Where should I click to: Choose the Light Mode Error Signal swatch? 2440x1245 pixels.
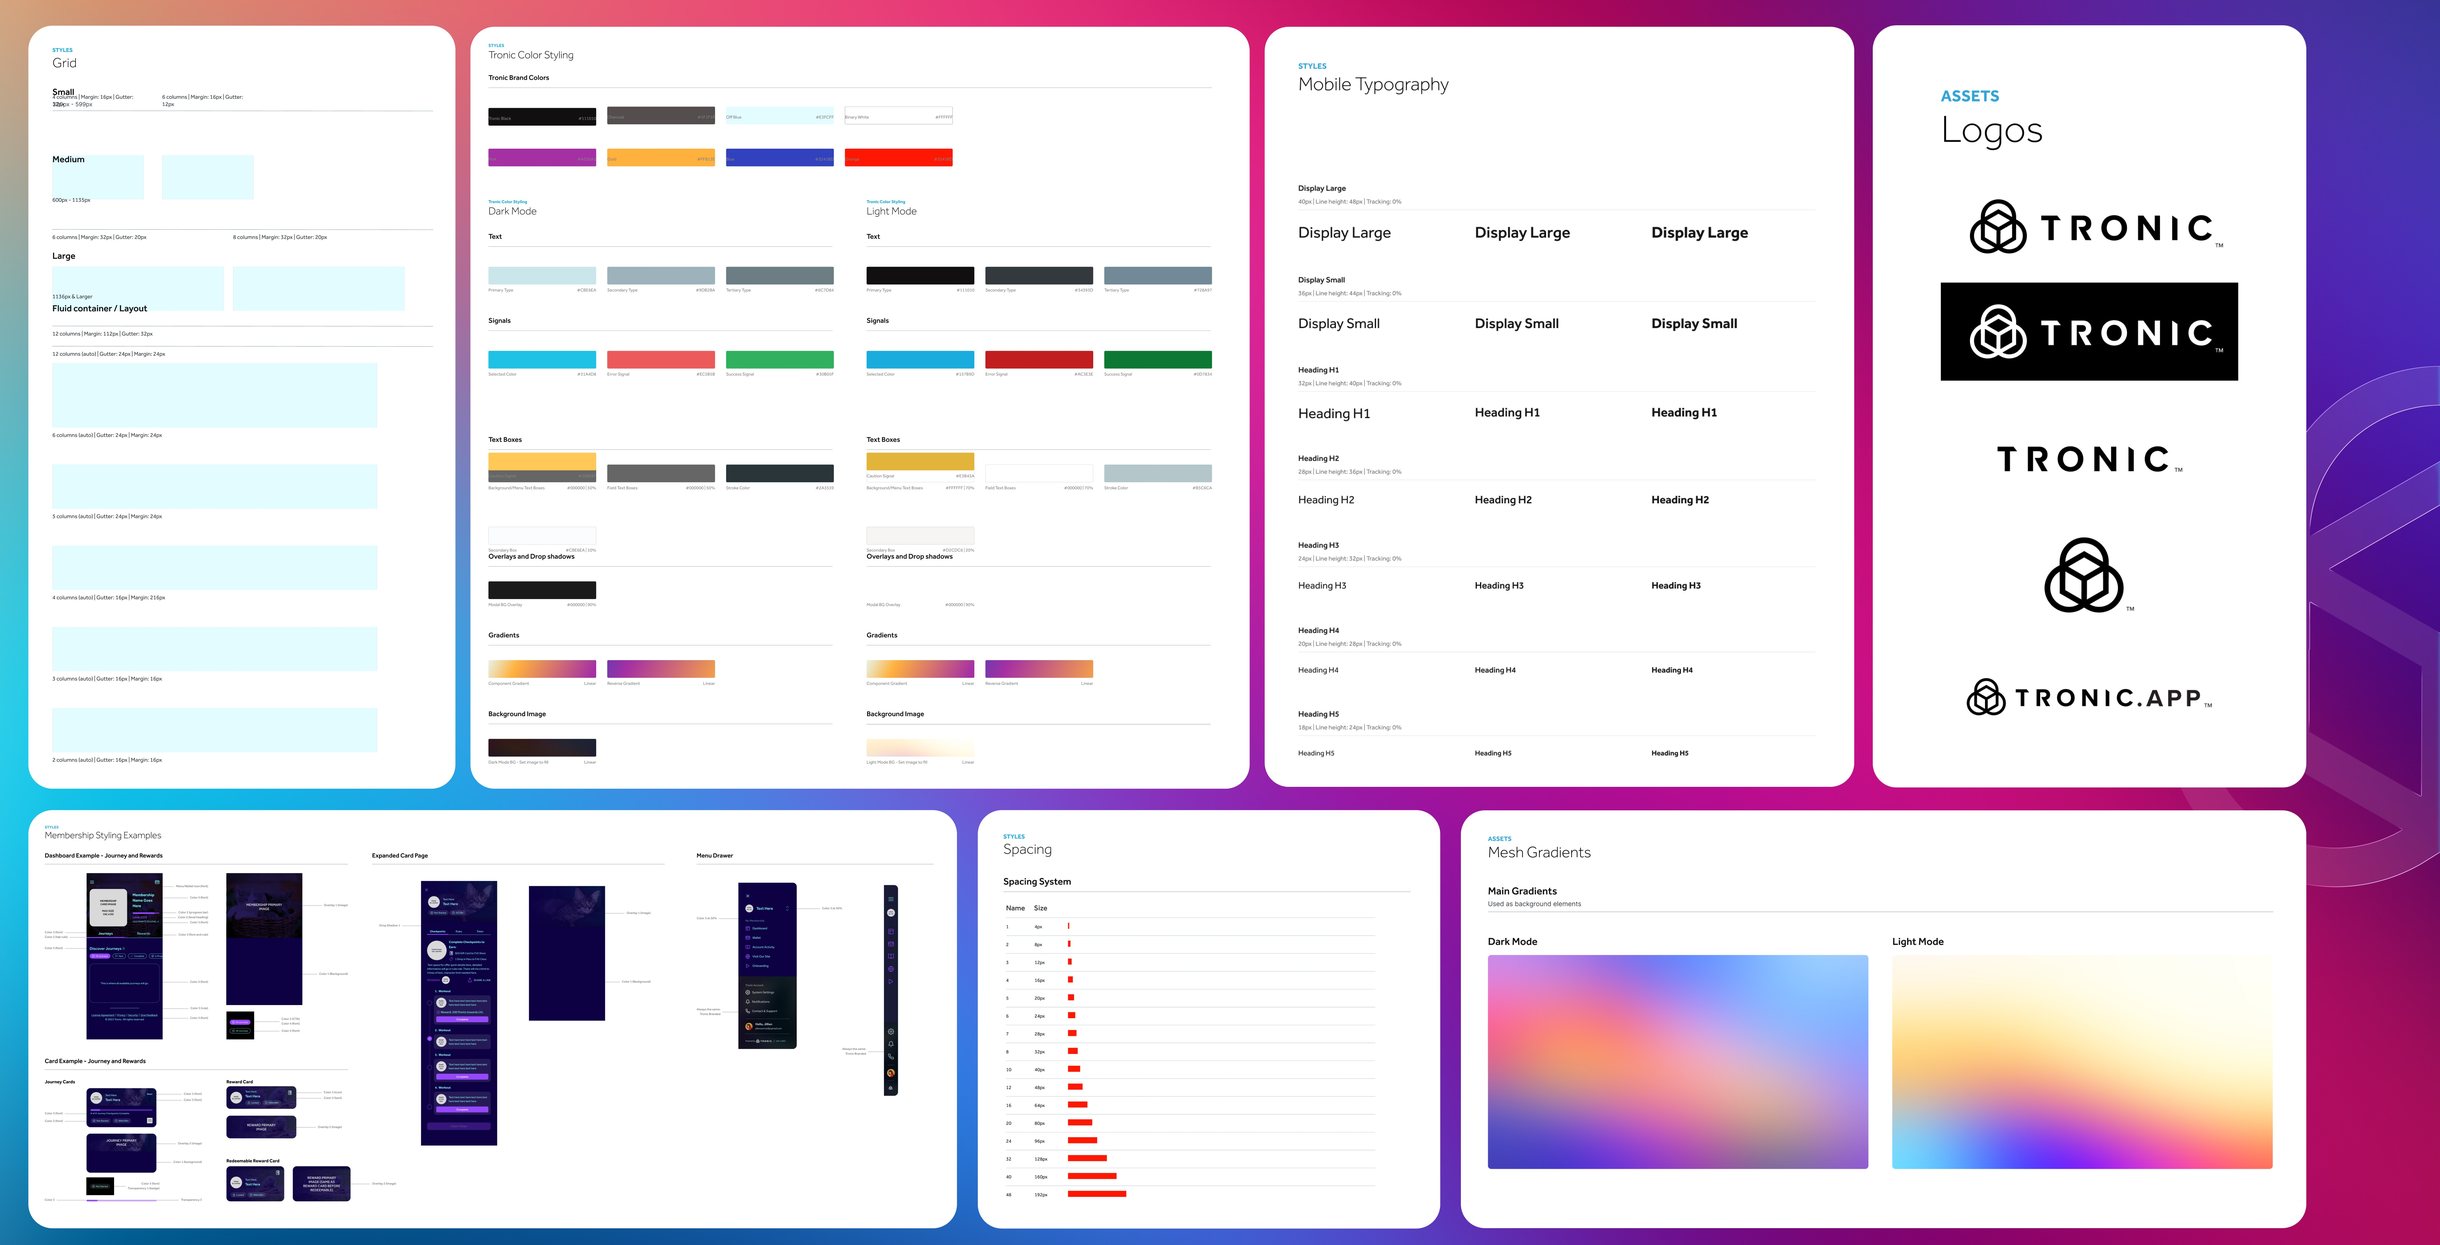pos(1039,359)
